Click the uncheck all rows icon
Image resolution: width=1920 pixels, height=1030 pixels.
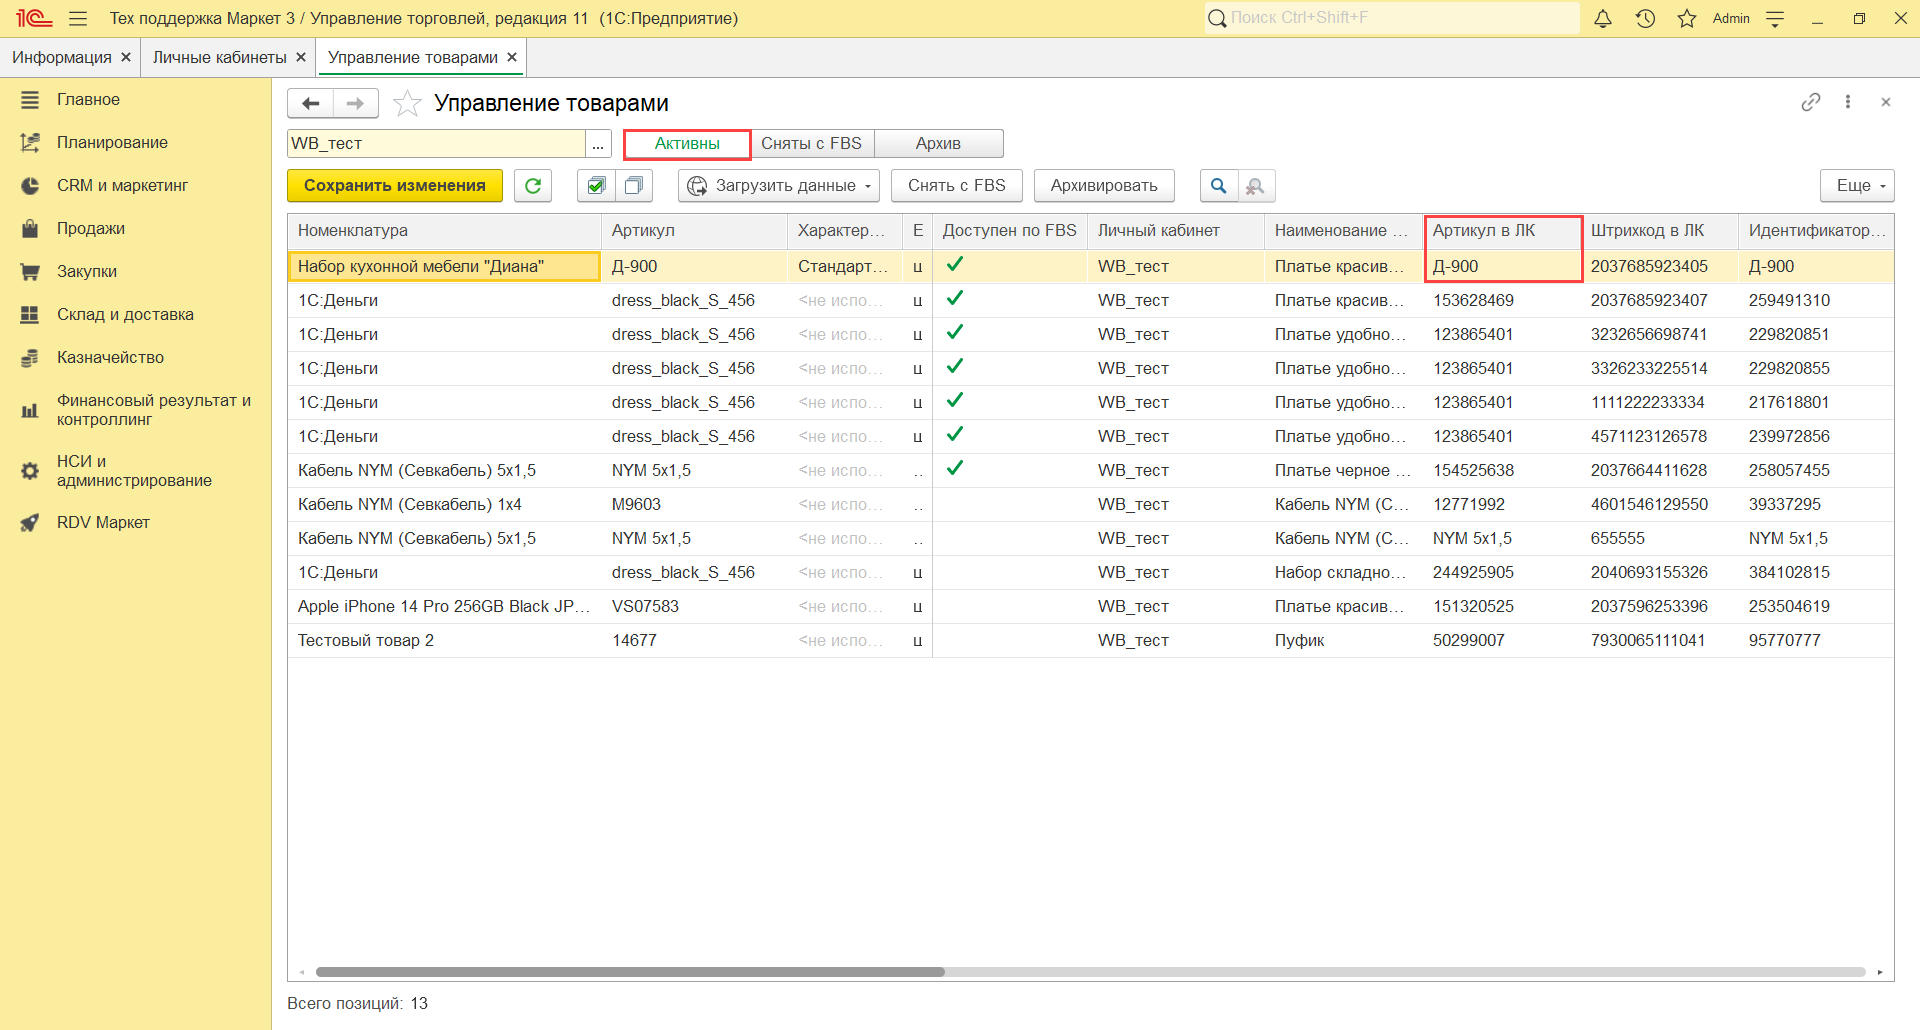633,186
